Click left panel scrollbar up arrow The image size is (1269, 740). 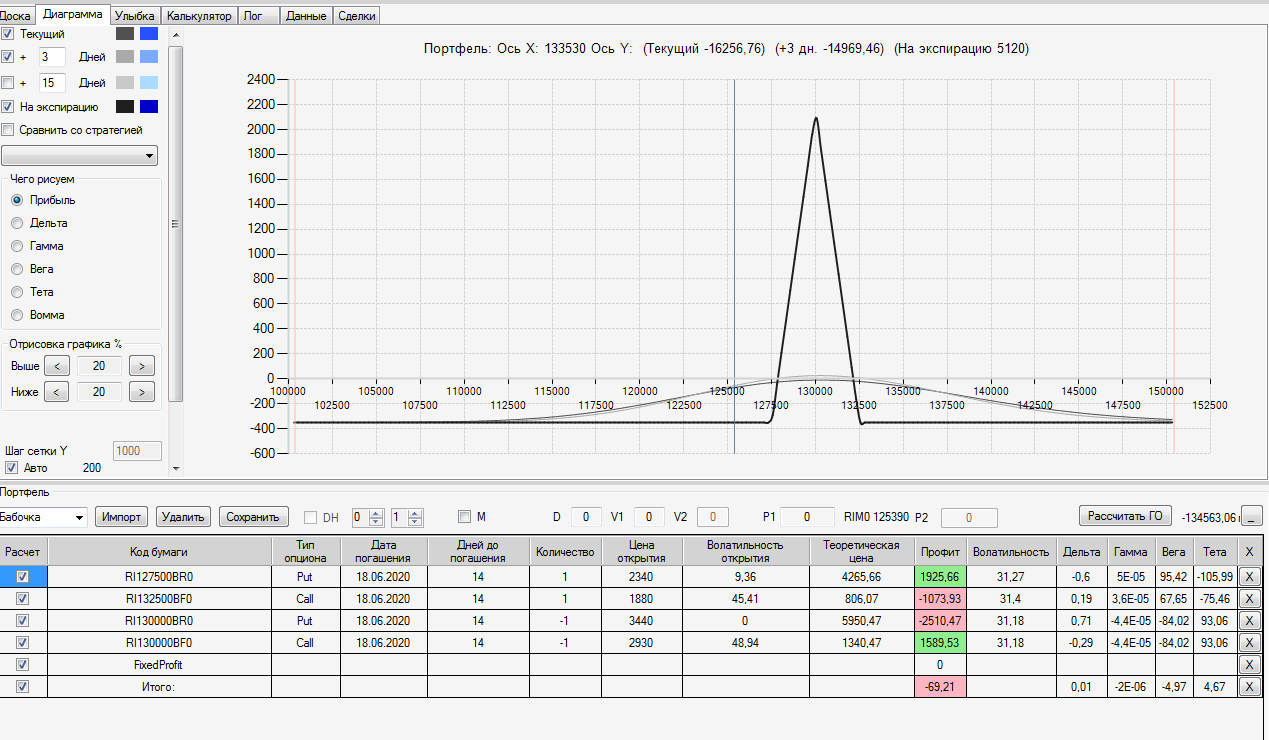176,34
